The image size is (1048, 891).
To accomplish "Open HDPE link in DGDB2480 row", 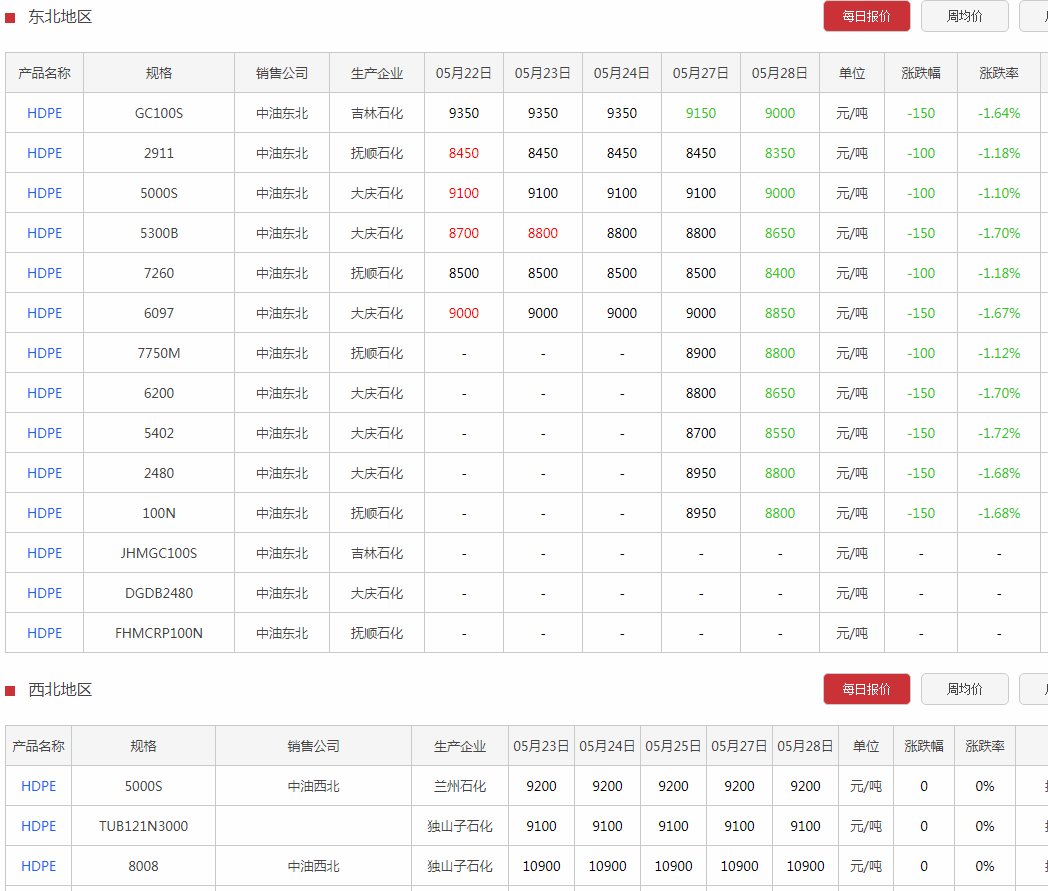I will 44,593.
